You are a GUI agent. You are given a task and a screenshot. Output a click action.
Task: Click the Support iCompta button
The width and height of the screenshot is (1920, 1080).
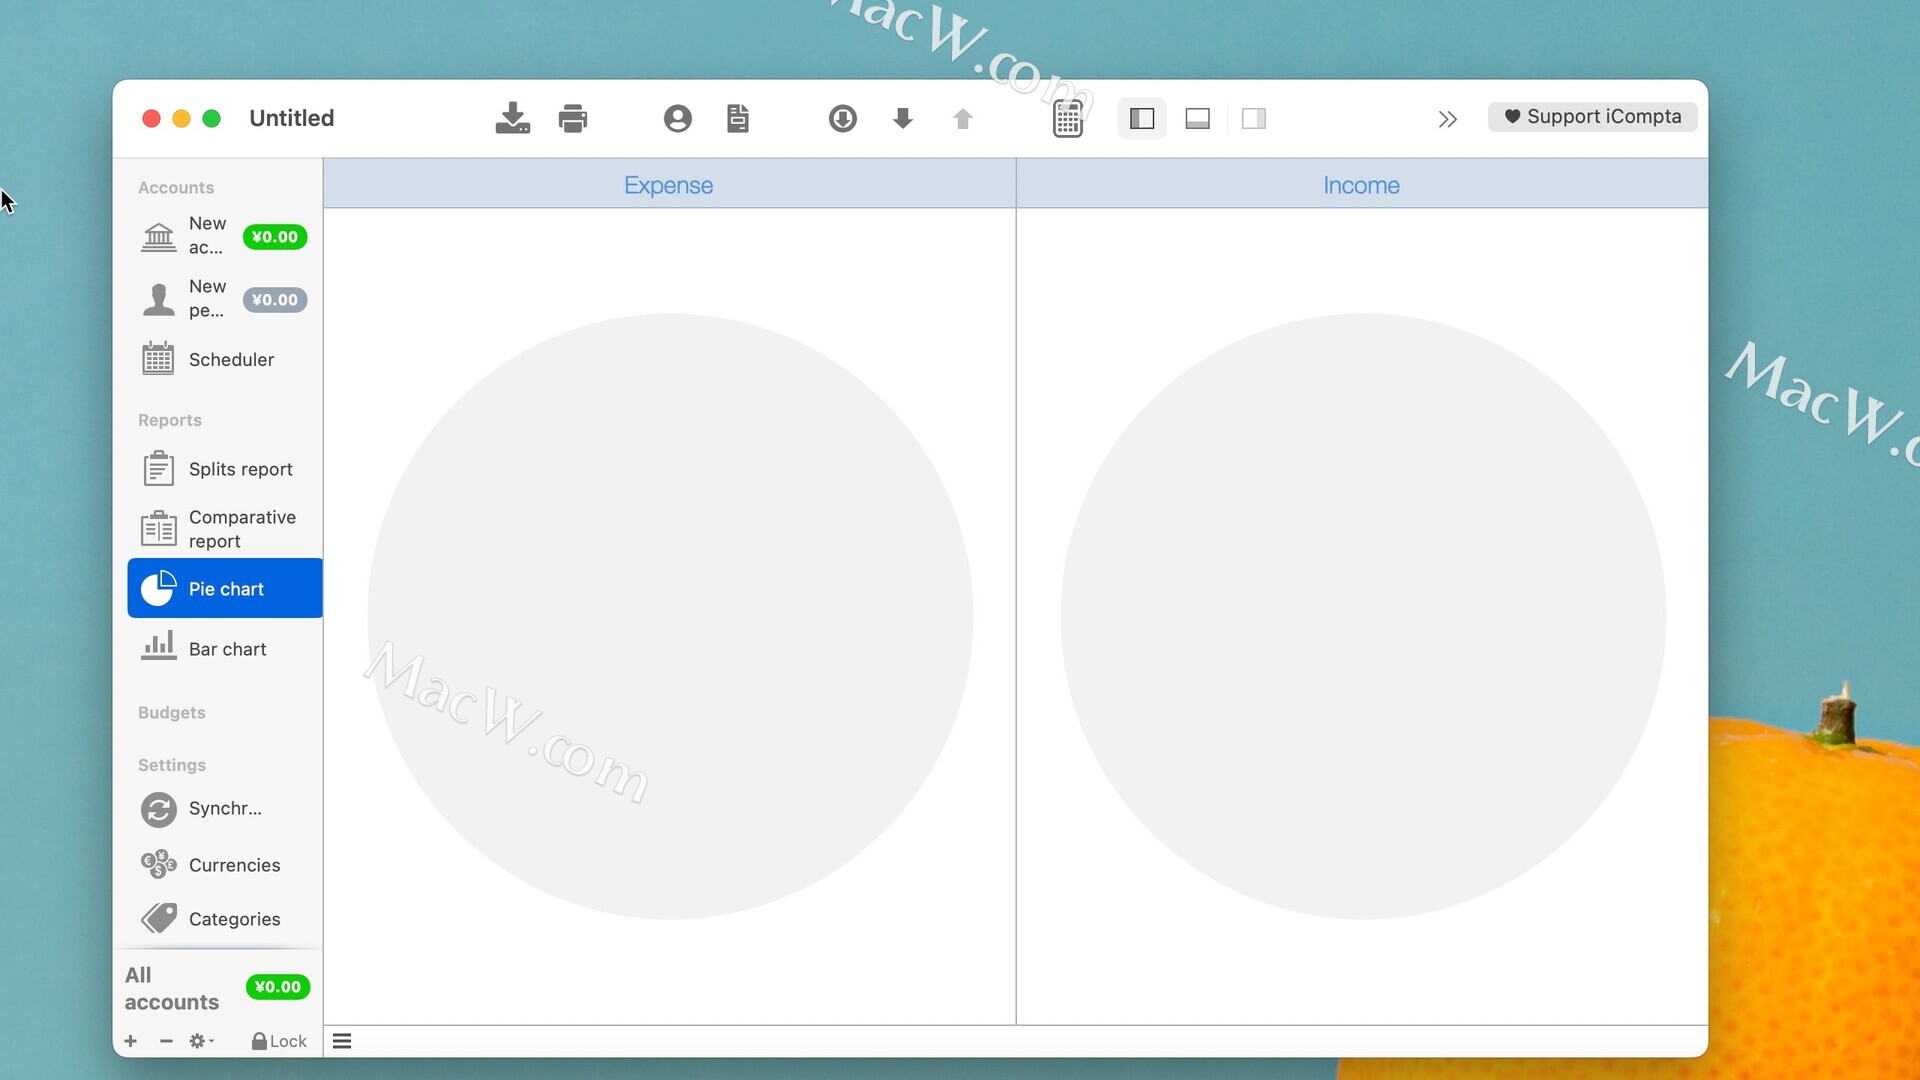(1592, 117)
